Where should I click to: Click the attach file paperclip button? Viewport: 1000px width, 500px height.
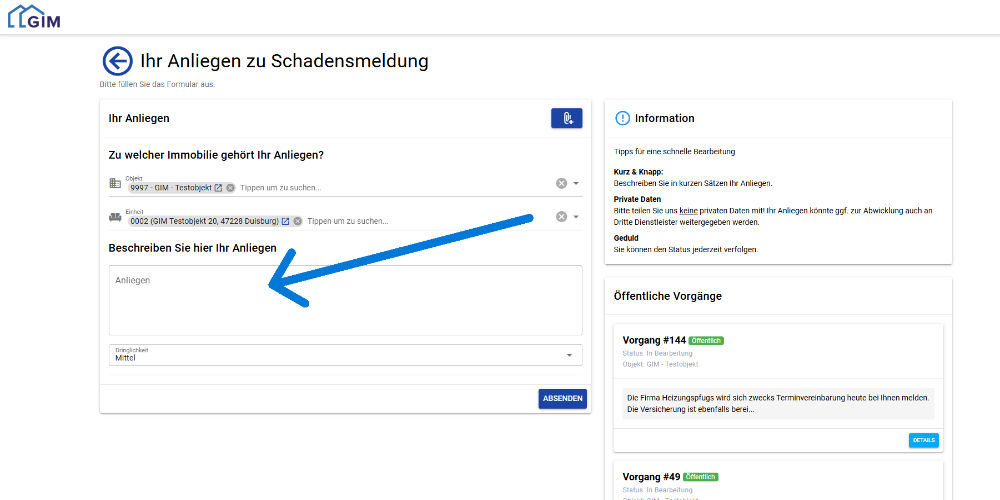click(566, 118)
